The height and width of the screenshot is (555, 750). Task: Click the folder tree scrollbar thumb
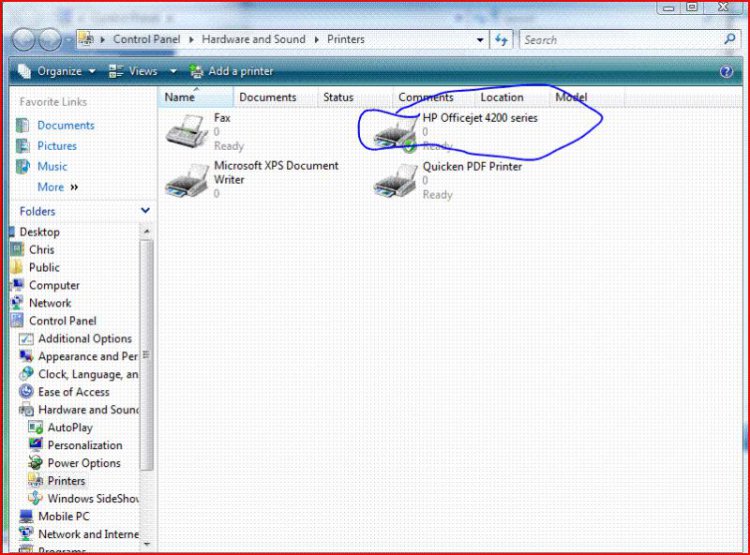pos(147,355)
